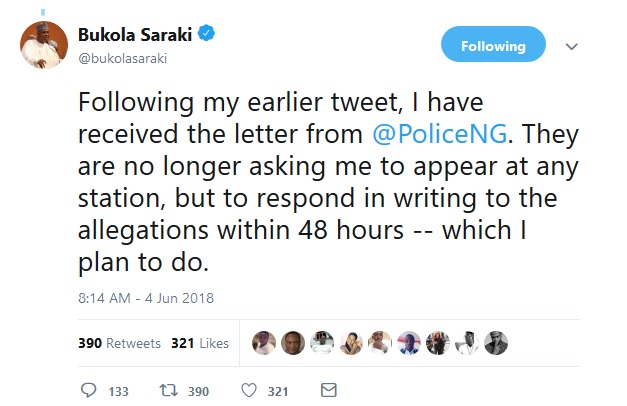
Task: Click the reply count 133
Action: pos(118,391)
